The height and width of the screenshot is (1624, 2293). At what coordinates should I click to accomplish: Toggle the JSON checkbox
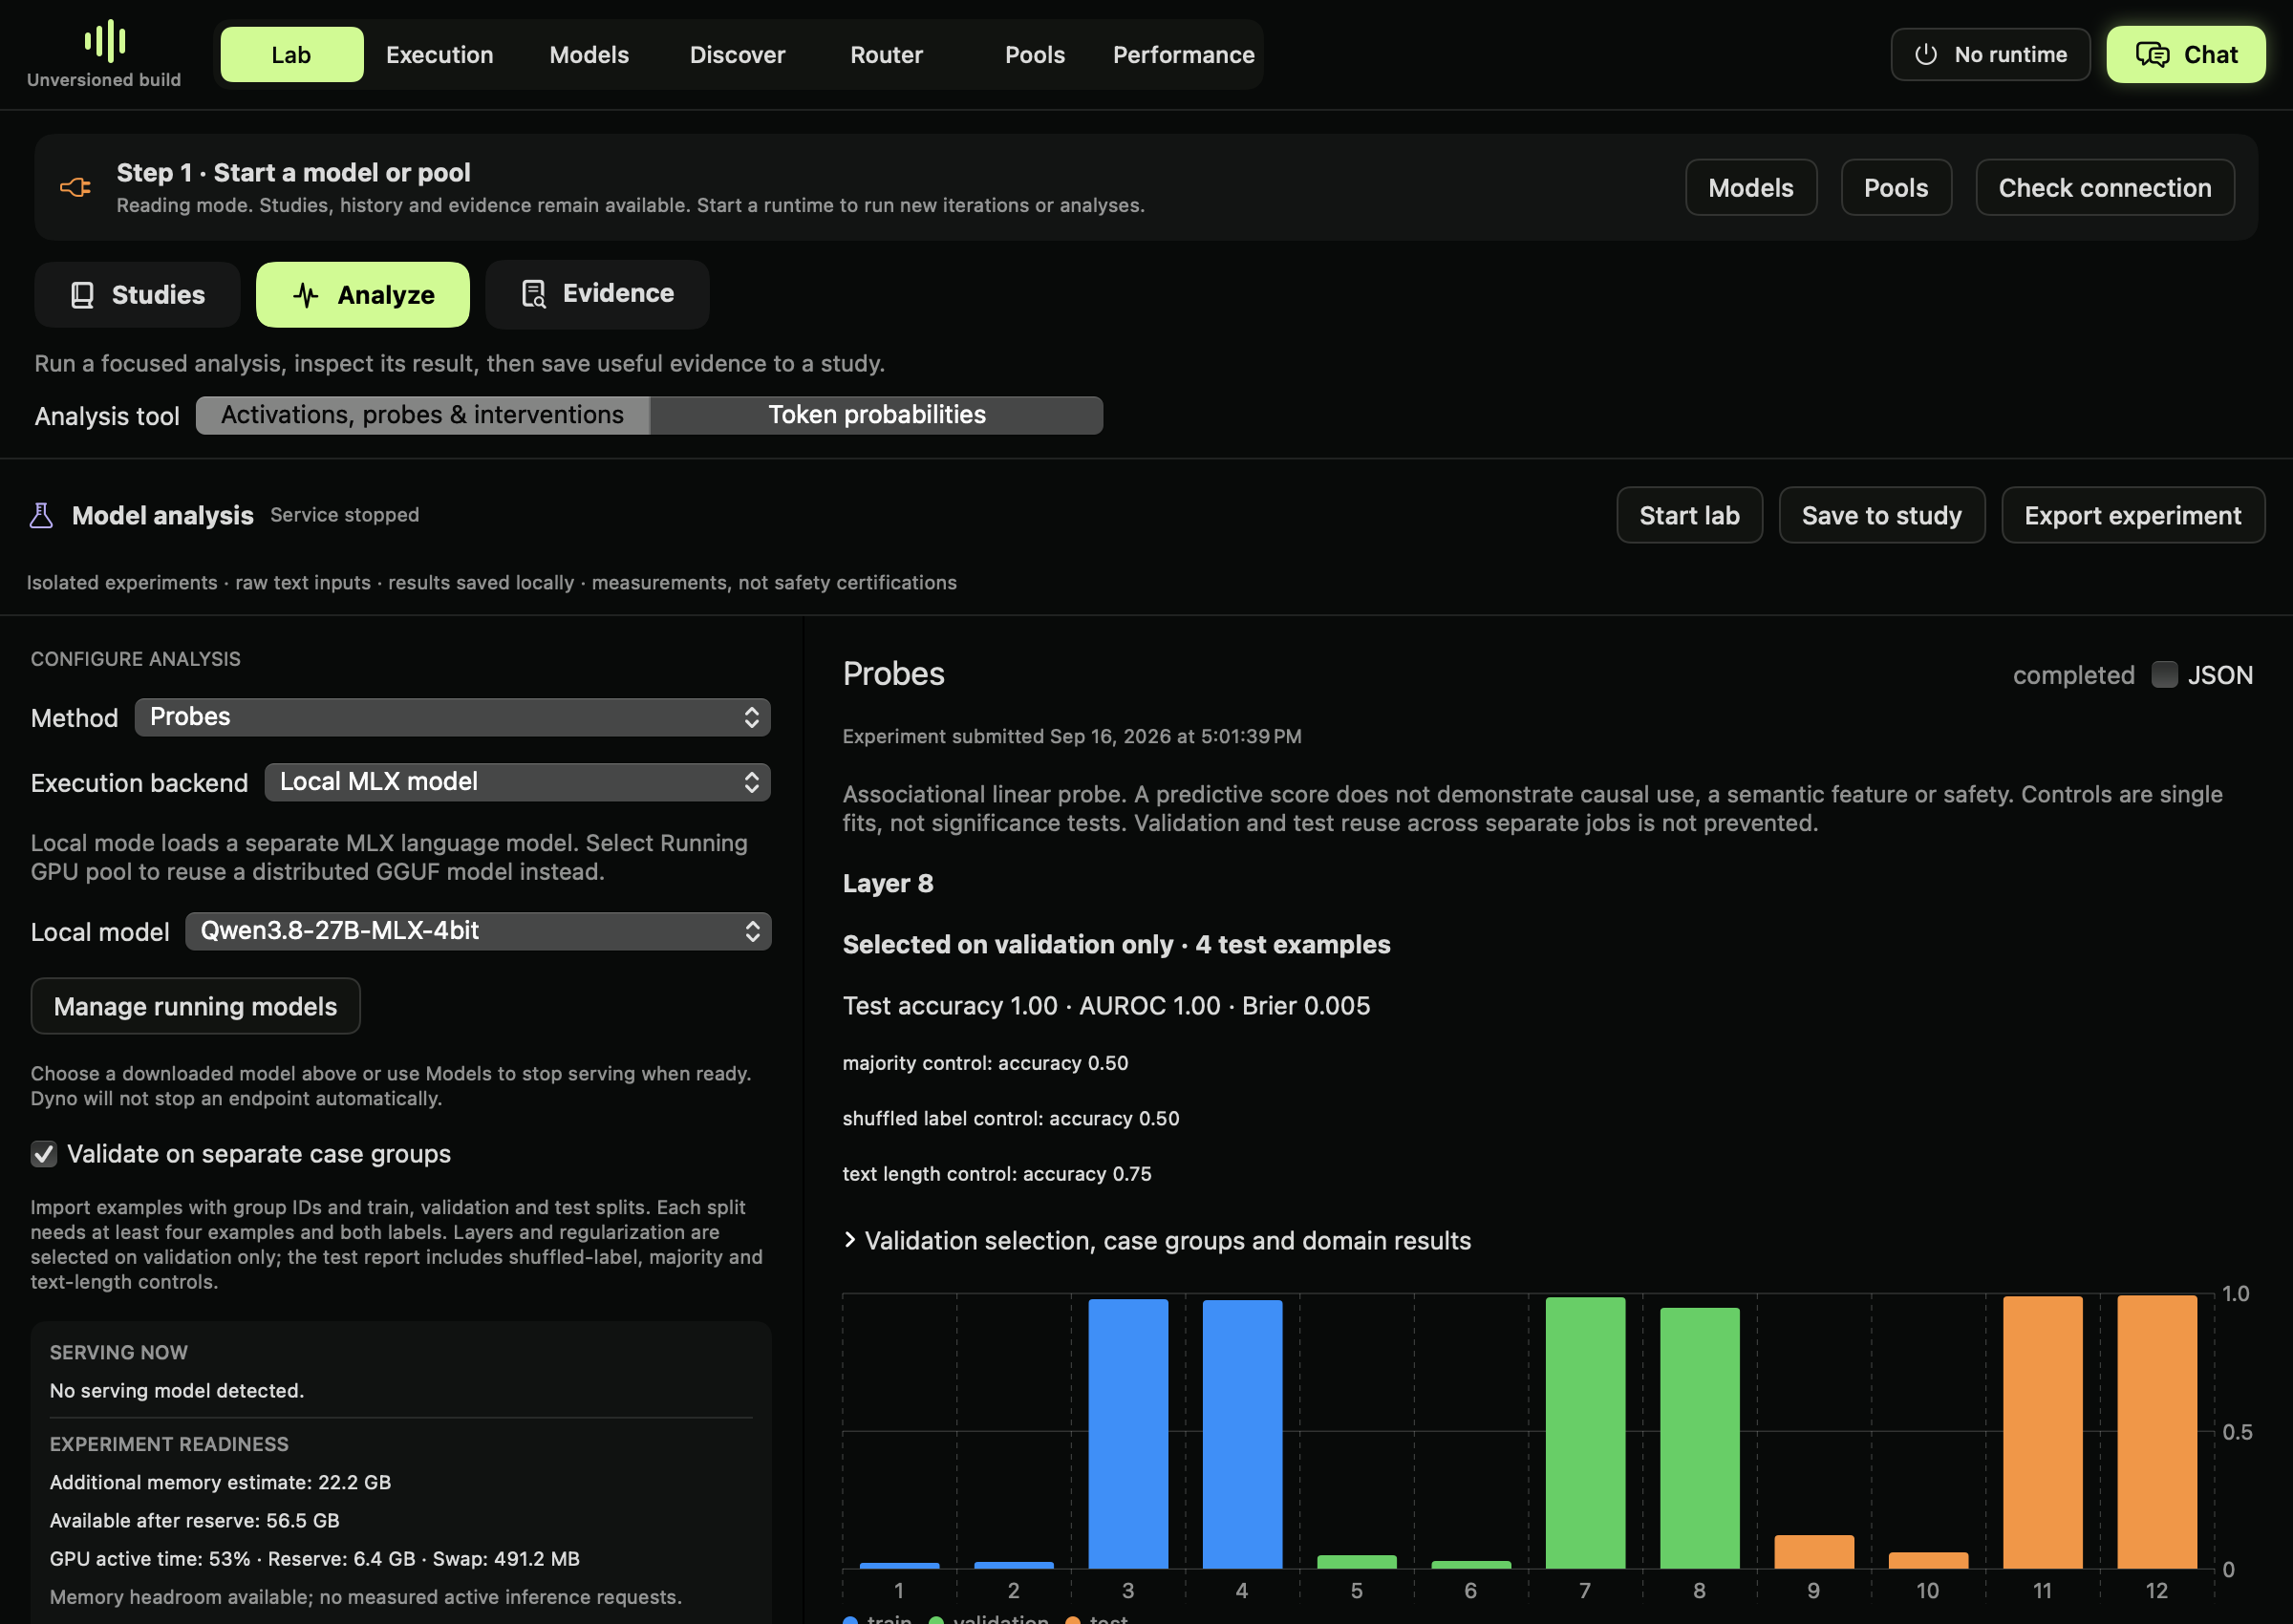pyautogui.click(x=2164, y=675)
